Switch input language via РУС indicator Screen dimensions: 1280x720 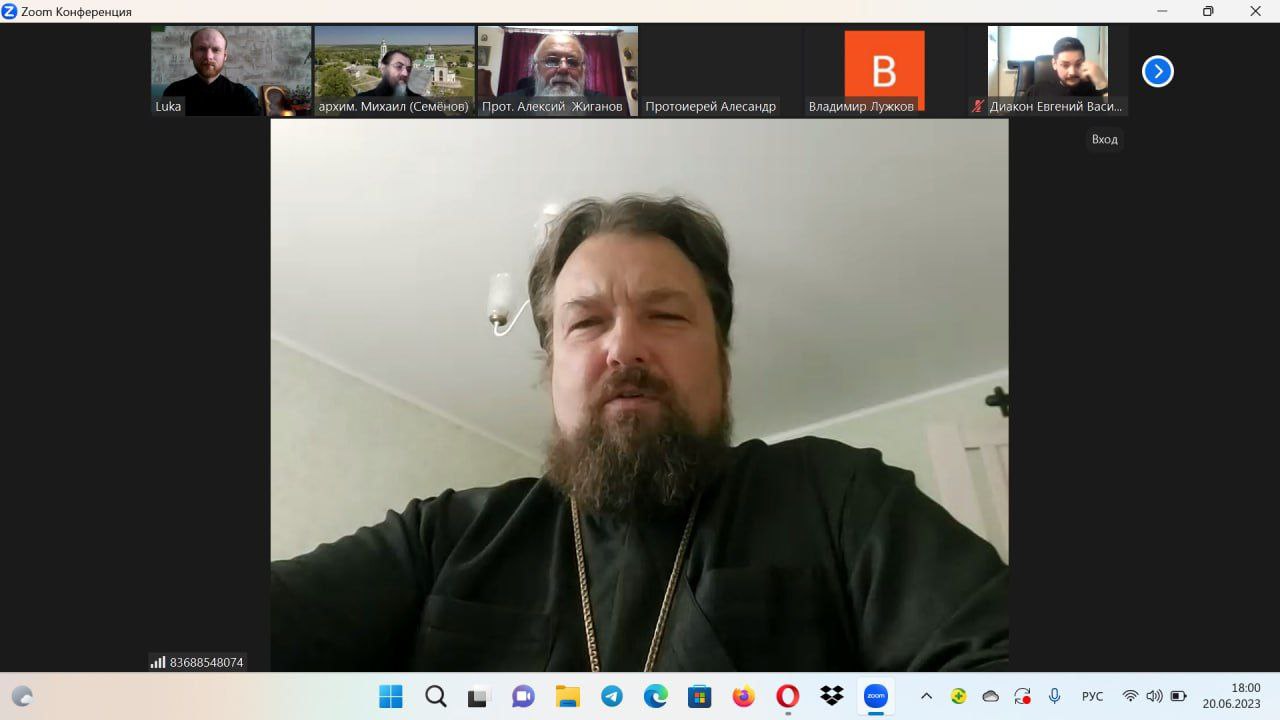pos(1092,696)
